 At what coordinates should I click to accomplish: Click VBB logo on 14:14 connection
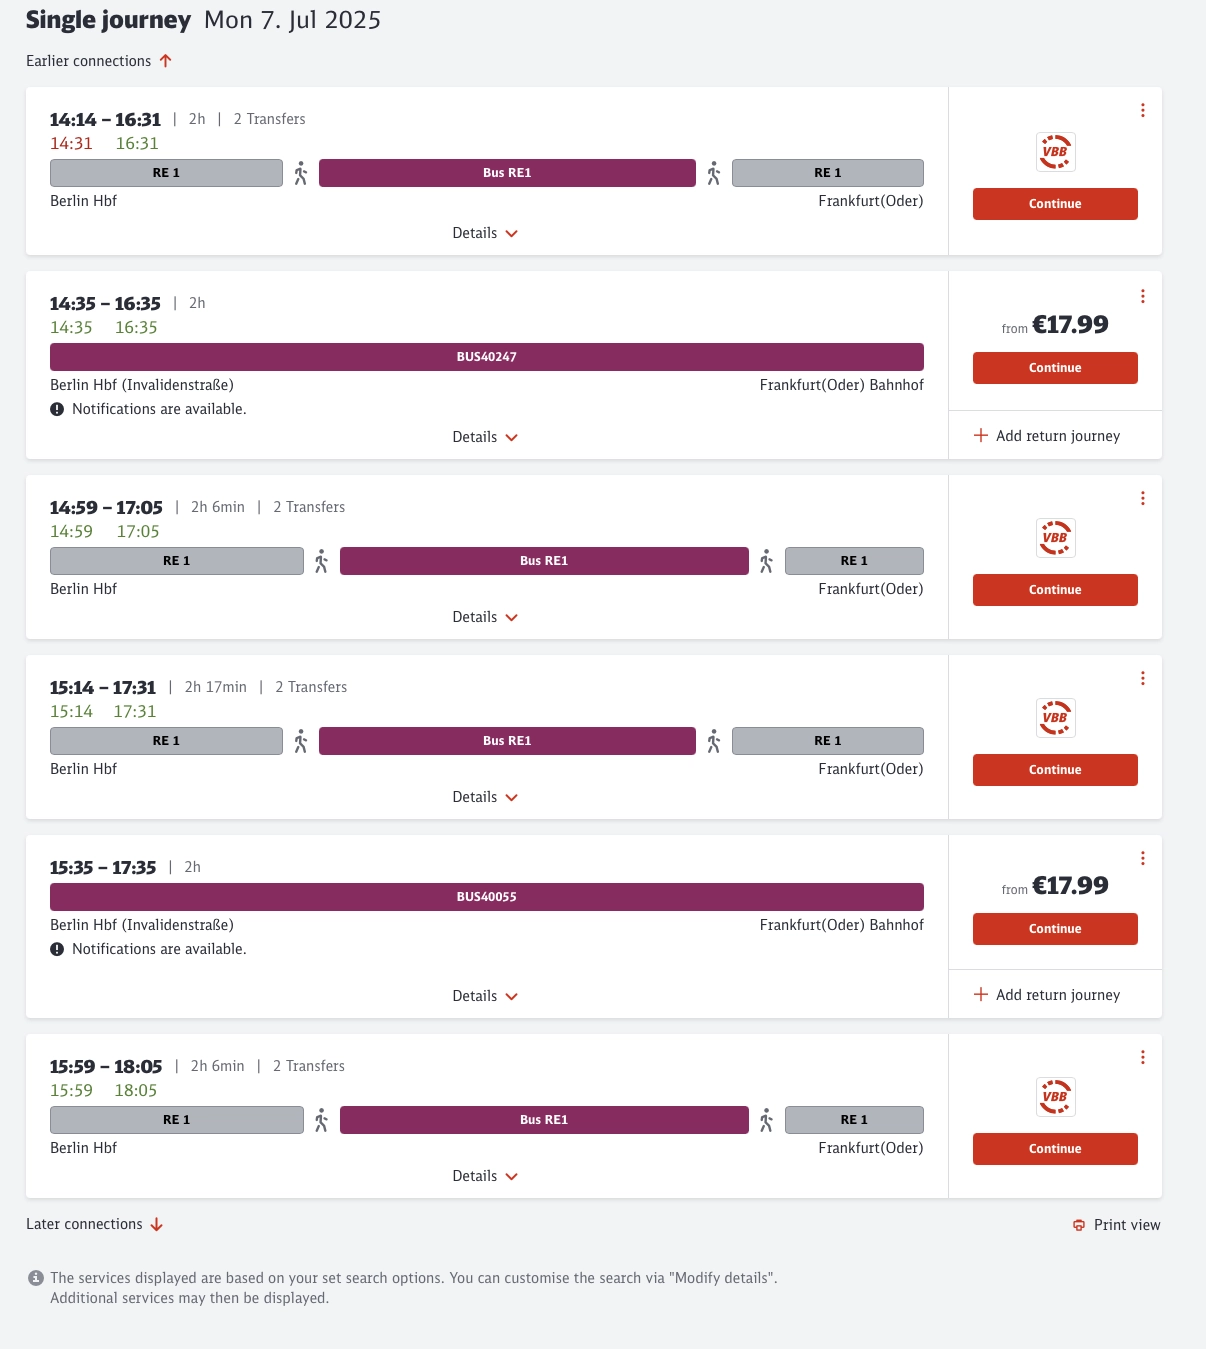tap(1055, 152)
